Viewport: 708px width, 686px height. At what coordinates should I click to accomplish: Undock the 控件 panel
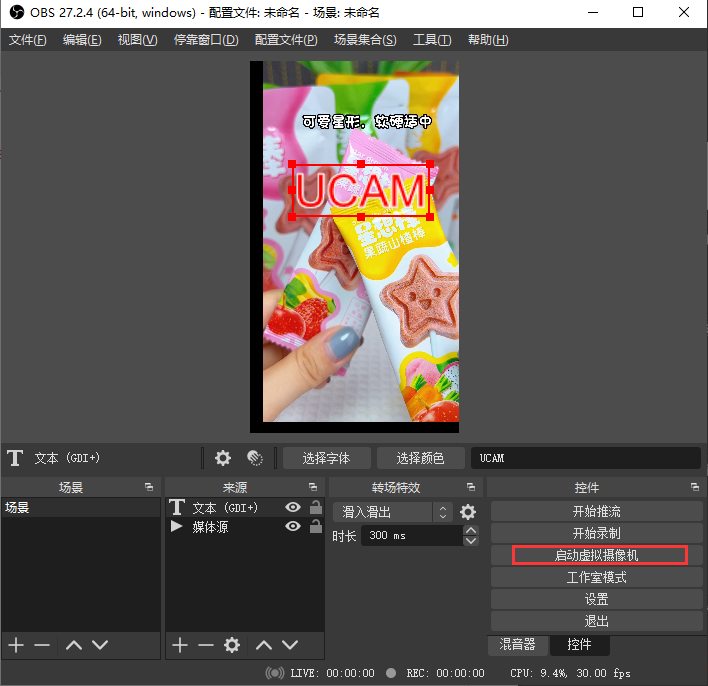click(x=695, y=487)
